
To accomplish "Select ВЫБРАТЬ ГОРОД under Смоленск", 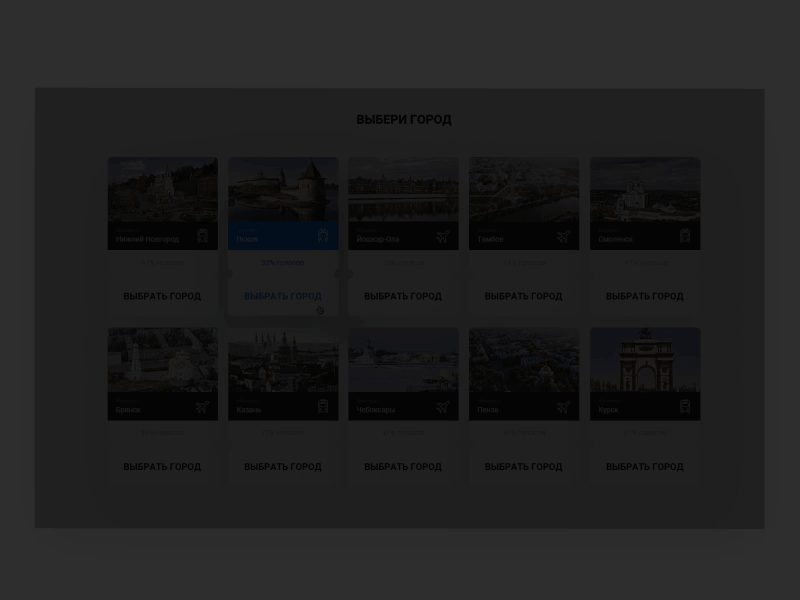I will click(x=644, y=296).
